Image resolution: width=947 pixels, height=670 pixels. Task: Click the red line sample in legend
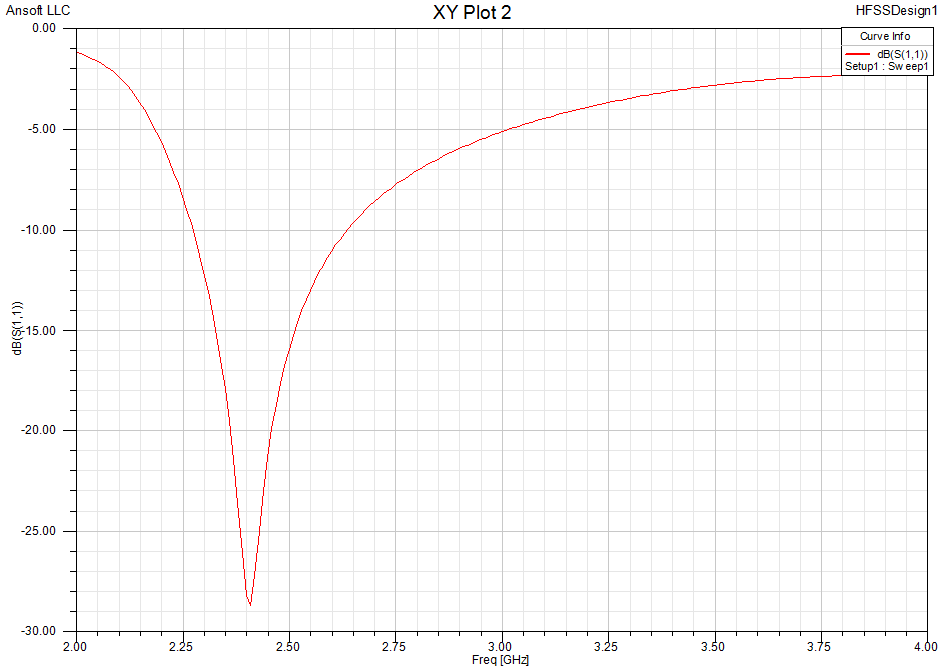[858, 54]
